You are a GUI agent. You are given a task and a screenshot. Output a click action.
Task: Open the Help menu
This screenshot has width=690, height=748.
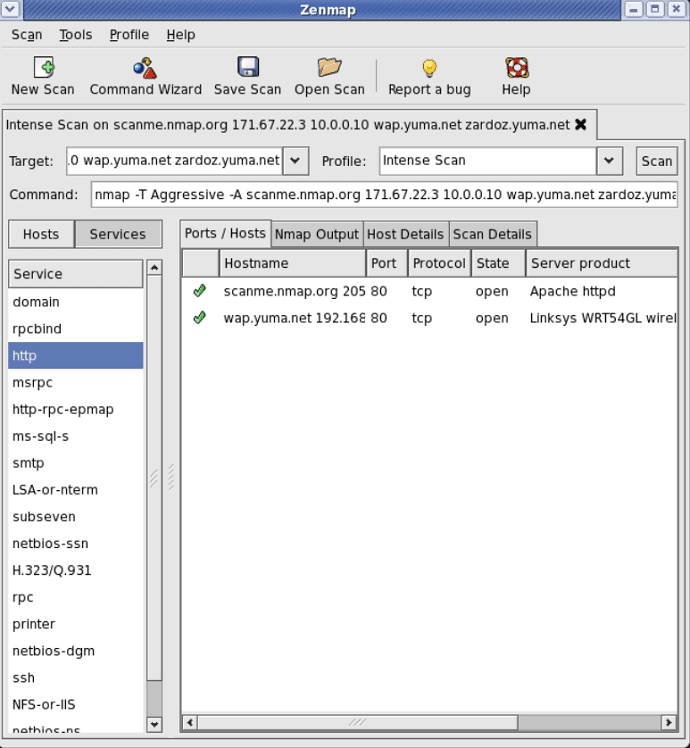tap(181, 35)
